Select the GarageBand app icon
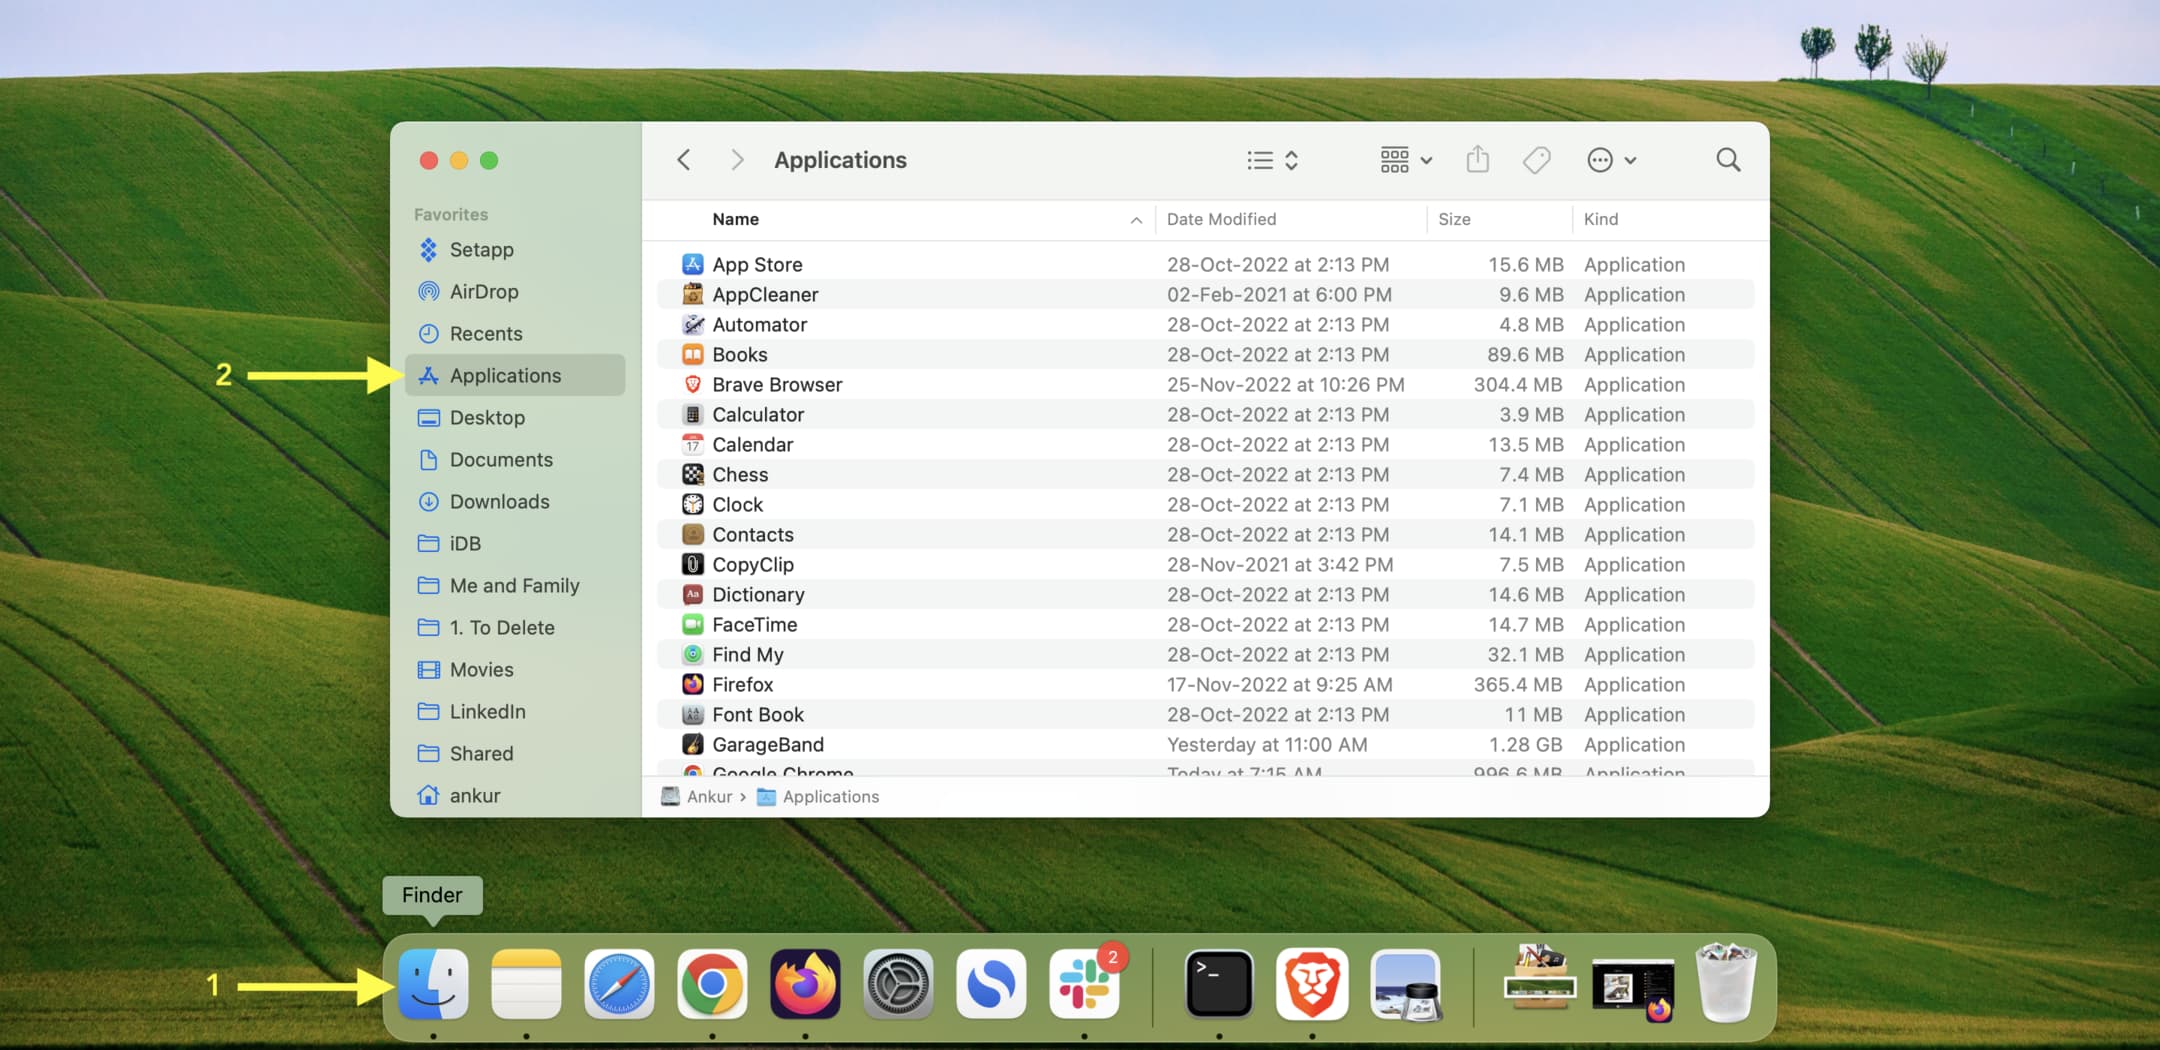This screenshot has height=1050, width=2160. (x=693, y=744)
